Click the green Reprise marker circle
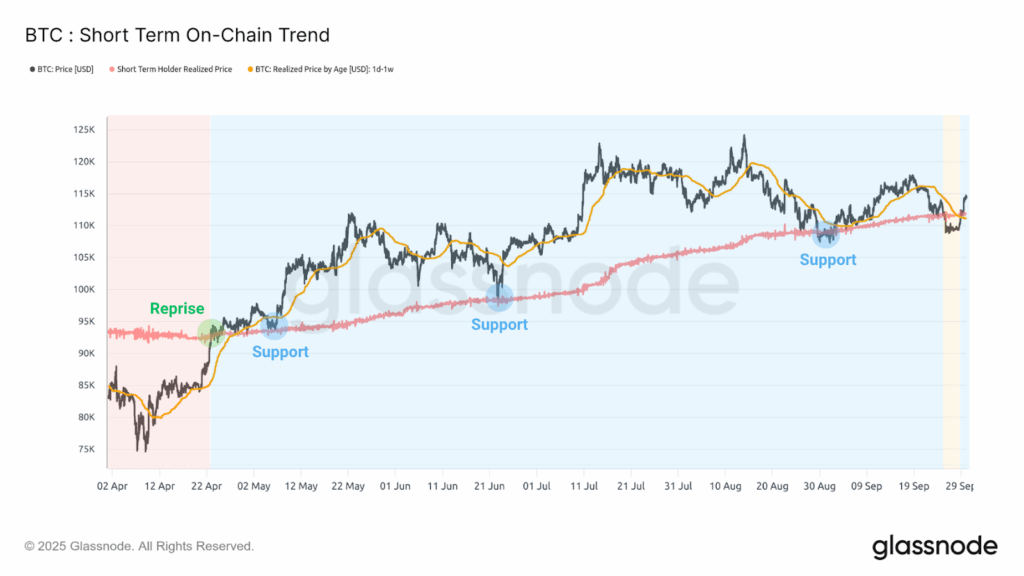The height and width of the screenshot is (576, 1024). pyautogui.click(x=211, y=331)
